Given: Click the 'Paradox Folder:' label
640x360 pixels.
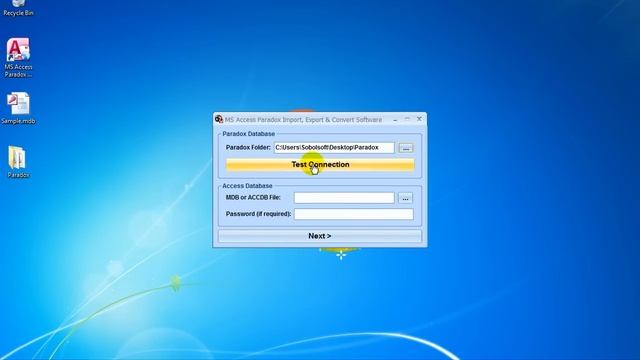Looking at the screenshot, I should [x=248, y=147].
